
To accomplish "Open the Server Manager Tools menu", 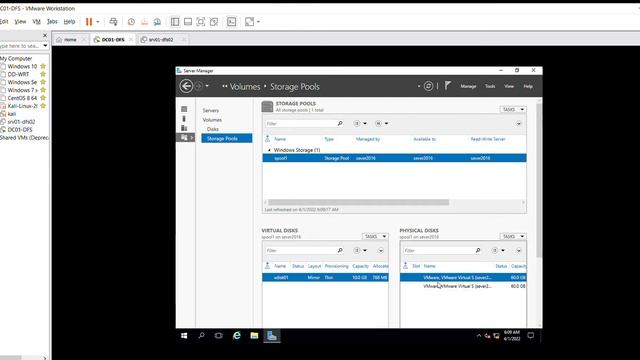I will (x=490, y=86).
